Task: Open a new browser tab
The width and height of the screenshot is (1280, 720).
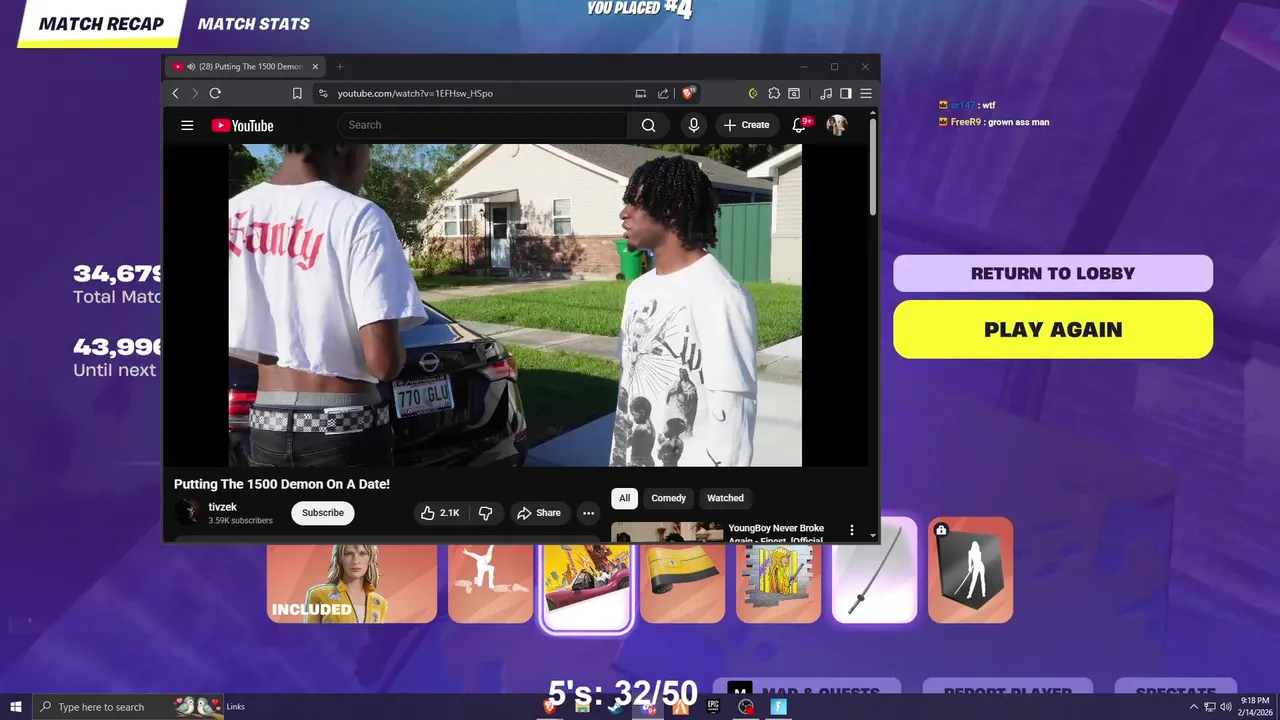Action: click(340, 67)
